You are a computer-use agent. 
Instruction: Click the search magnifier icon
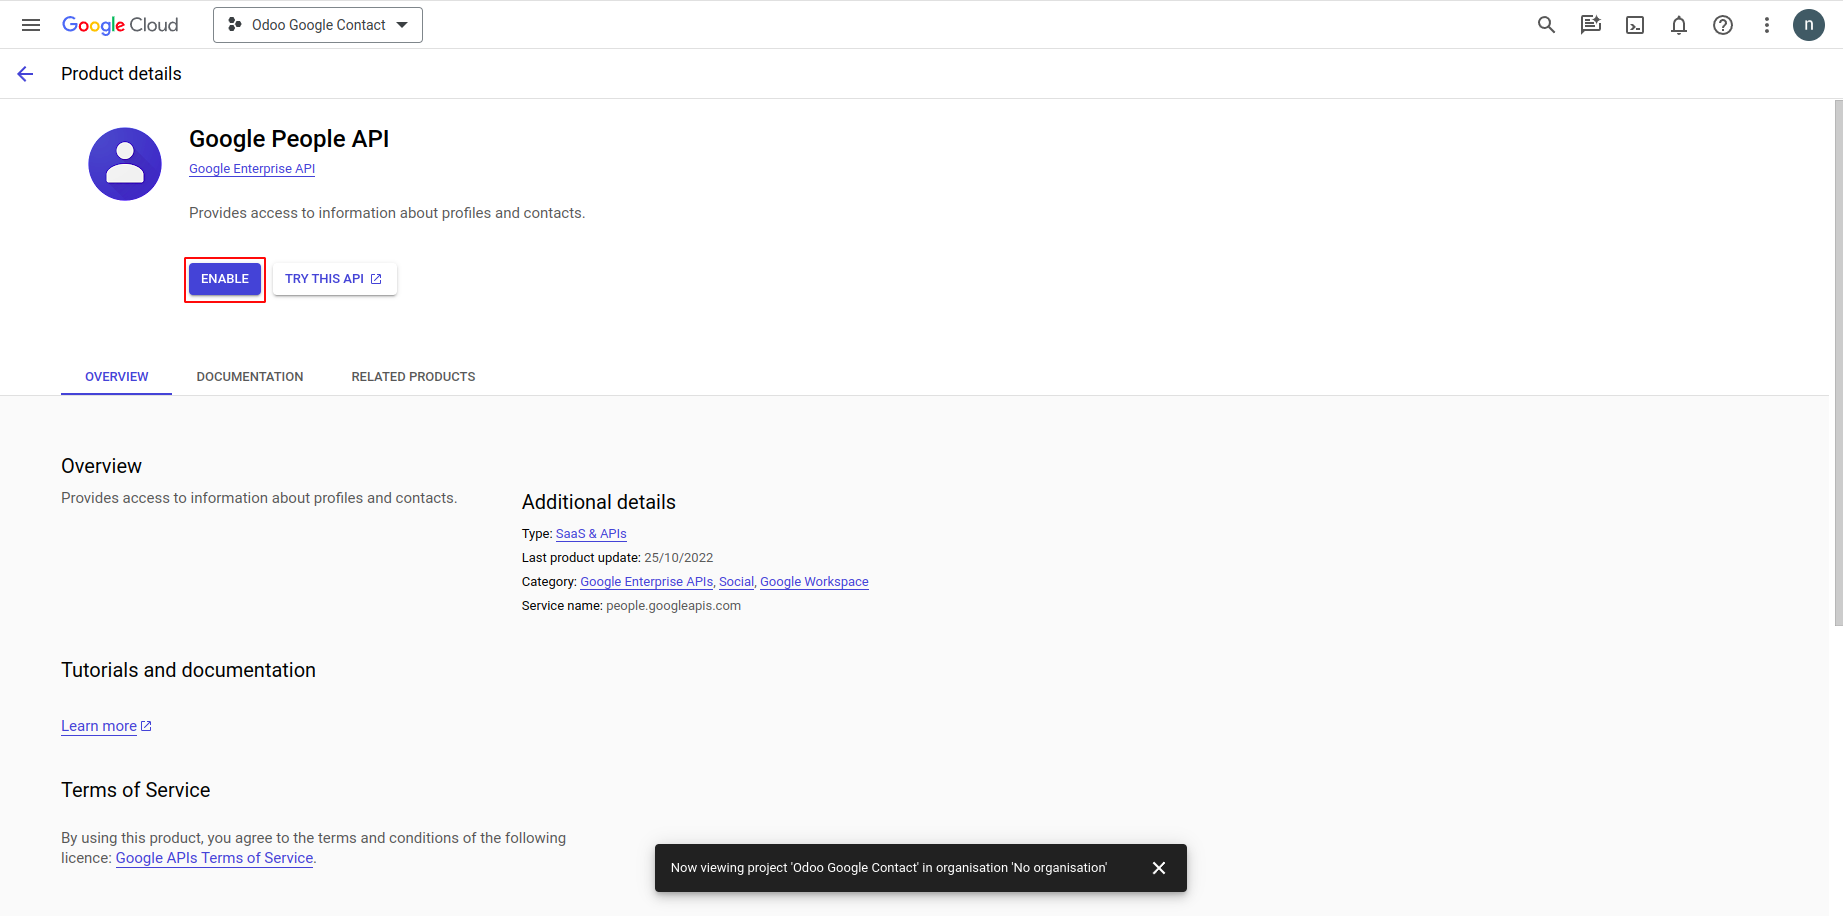tap(1546, 25)
